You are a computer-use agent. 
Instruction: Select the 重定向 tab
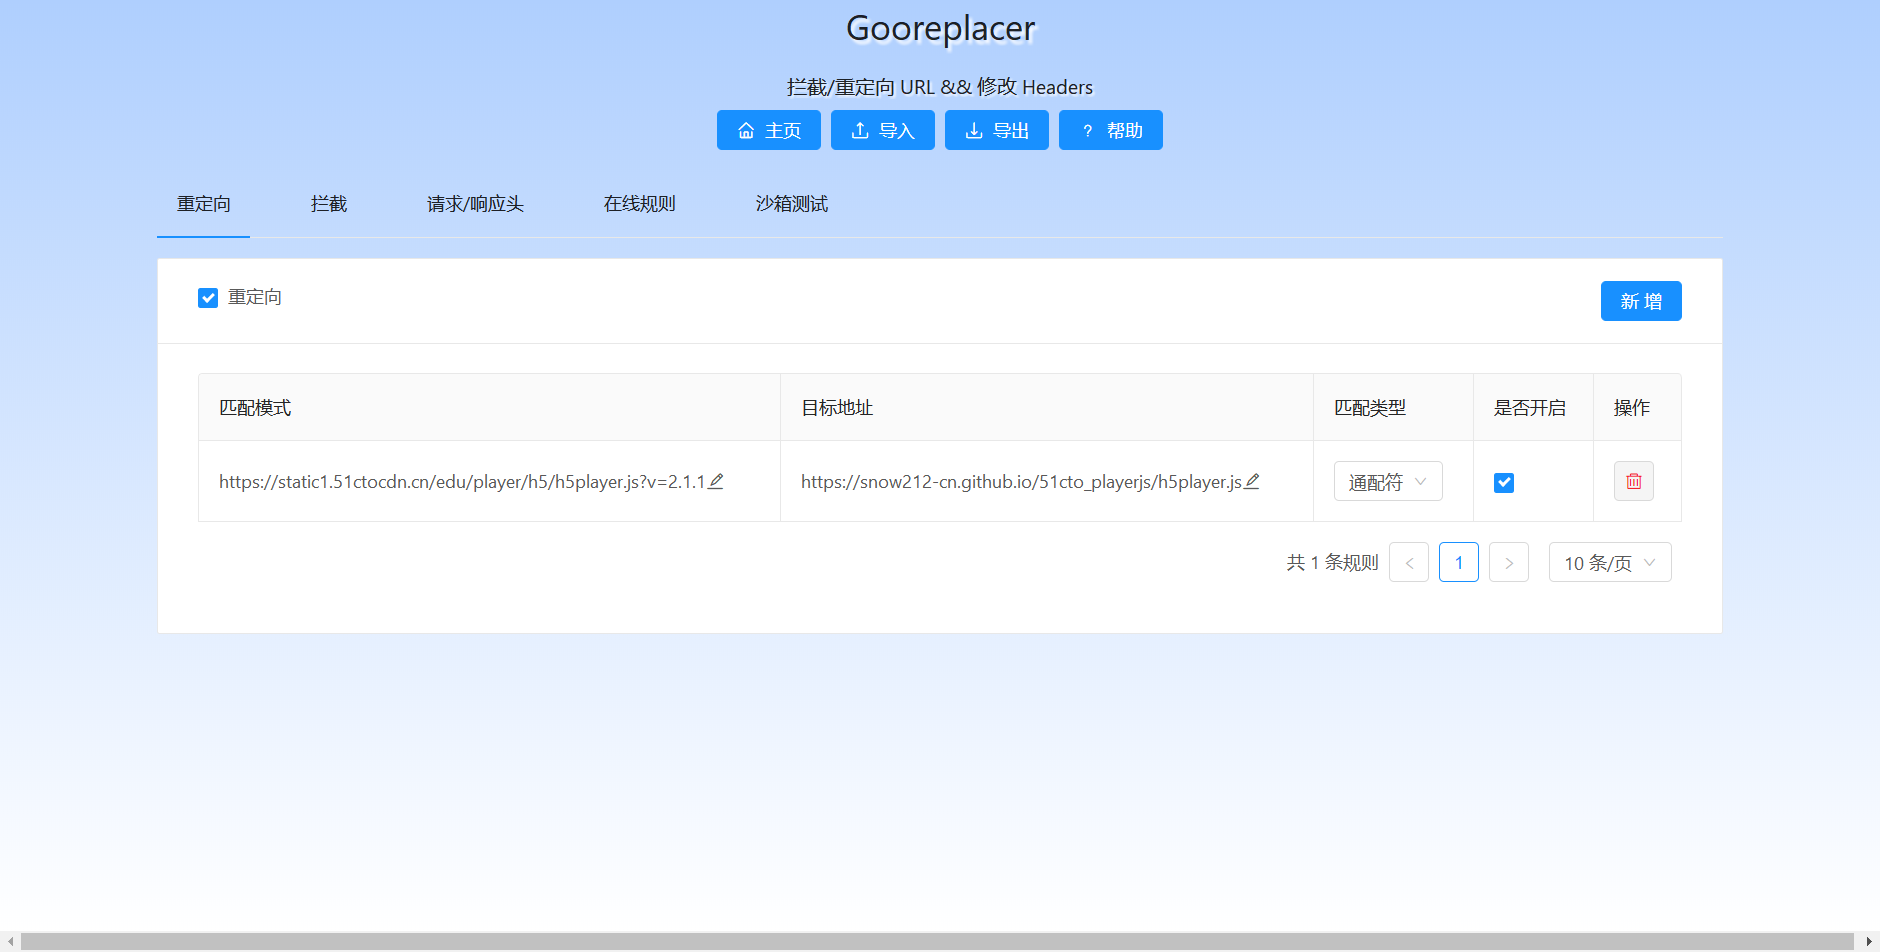(204, 204)
